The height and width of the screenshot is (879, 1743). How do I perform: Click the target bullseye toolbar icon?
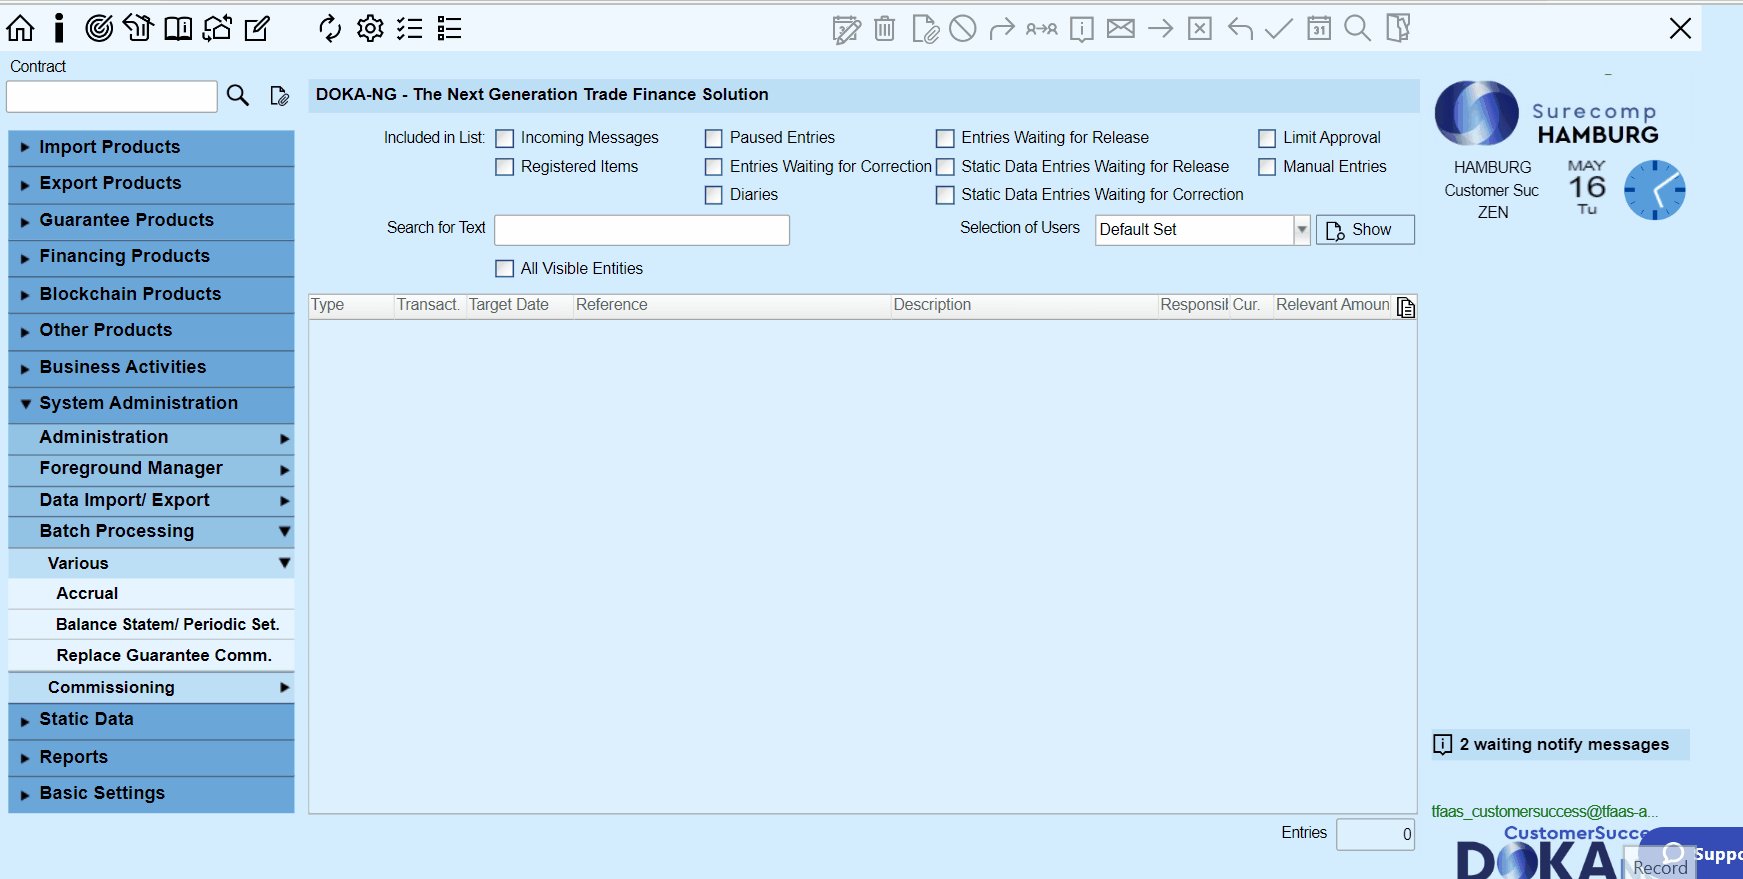[98, 28]
